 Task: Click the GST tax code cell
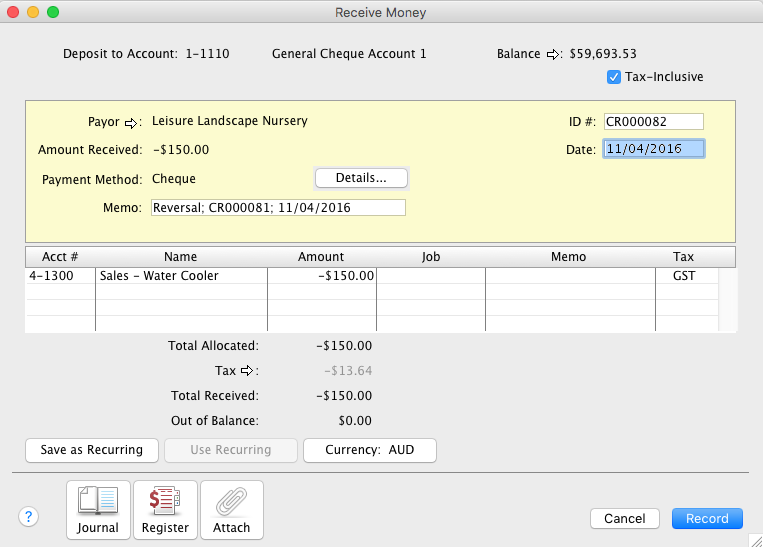[x=683, y=276]
